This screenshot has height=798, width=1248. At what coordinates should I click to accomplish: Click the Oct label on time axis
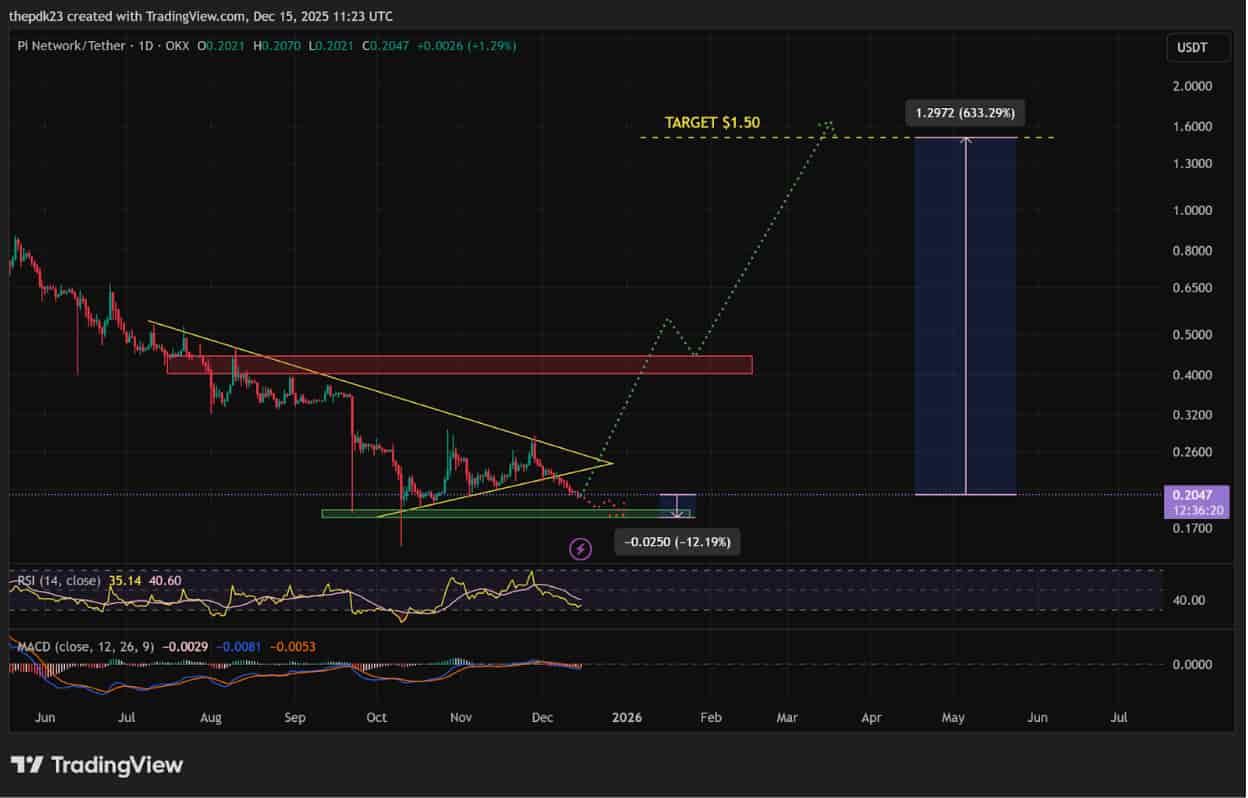pos(377,717)
